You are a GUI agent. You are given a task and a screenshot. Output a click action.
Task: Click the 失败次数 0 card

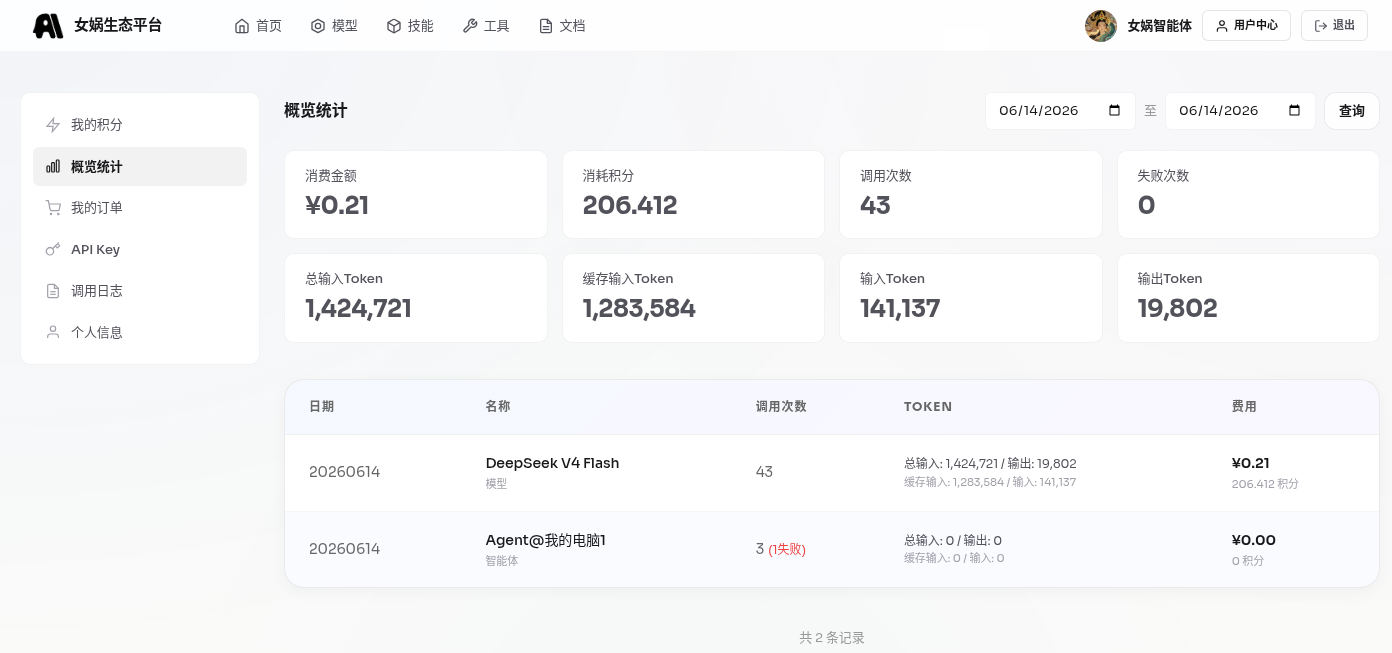[1248, 195]
